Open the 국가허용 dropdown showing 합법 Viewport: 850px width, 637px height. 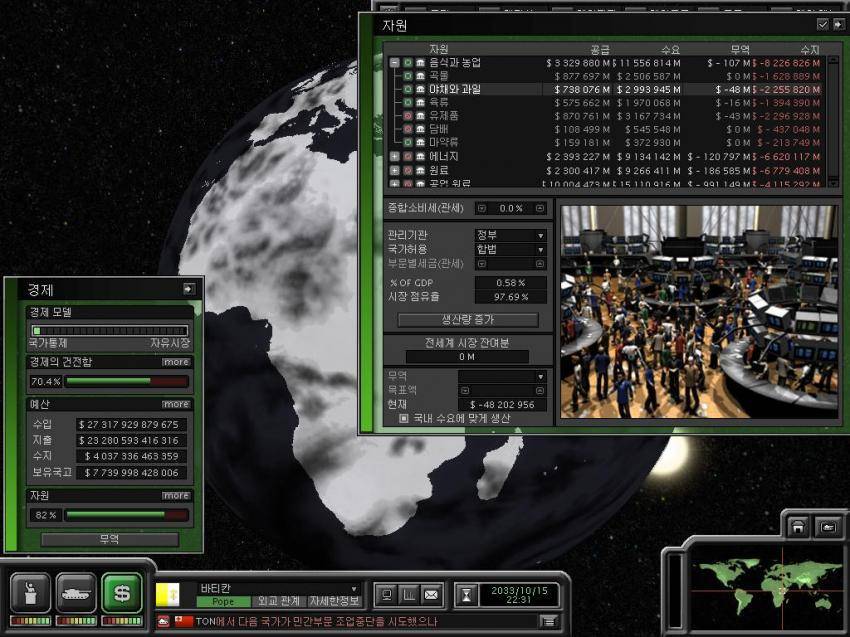[510, 249]
